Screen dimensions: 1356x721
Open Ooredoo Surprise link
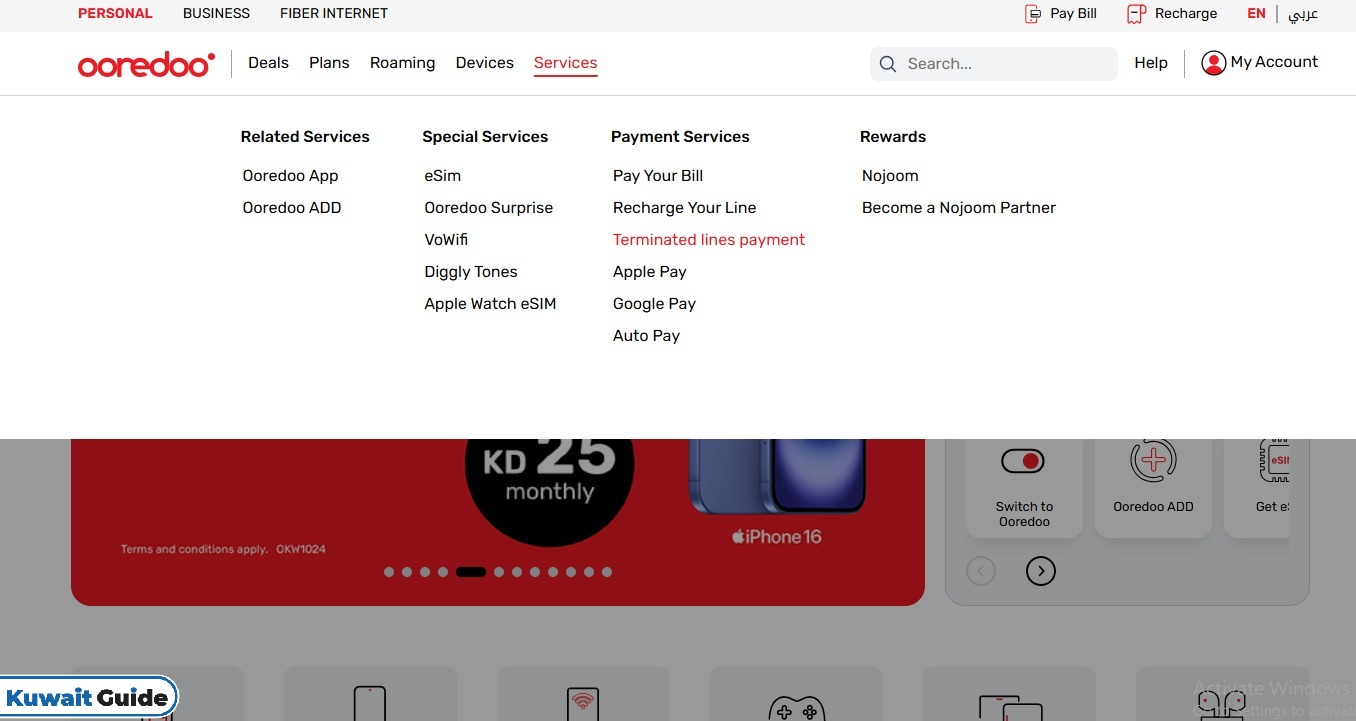(x=488, y=208)
